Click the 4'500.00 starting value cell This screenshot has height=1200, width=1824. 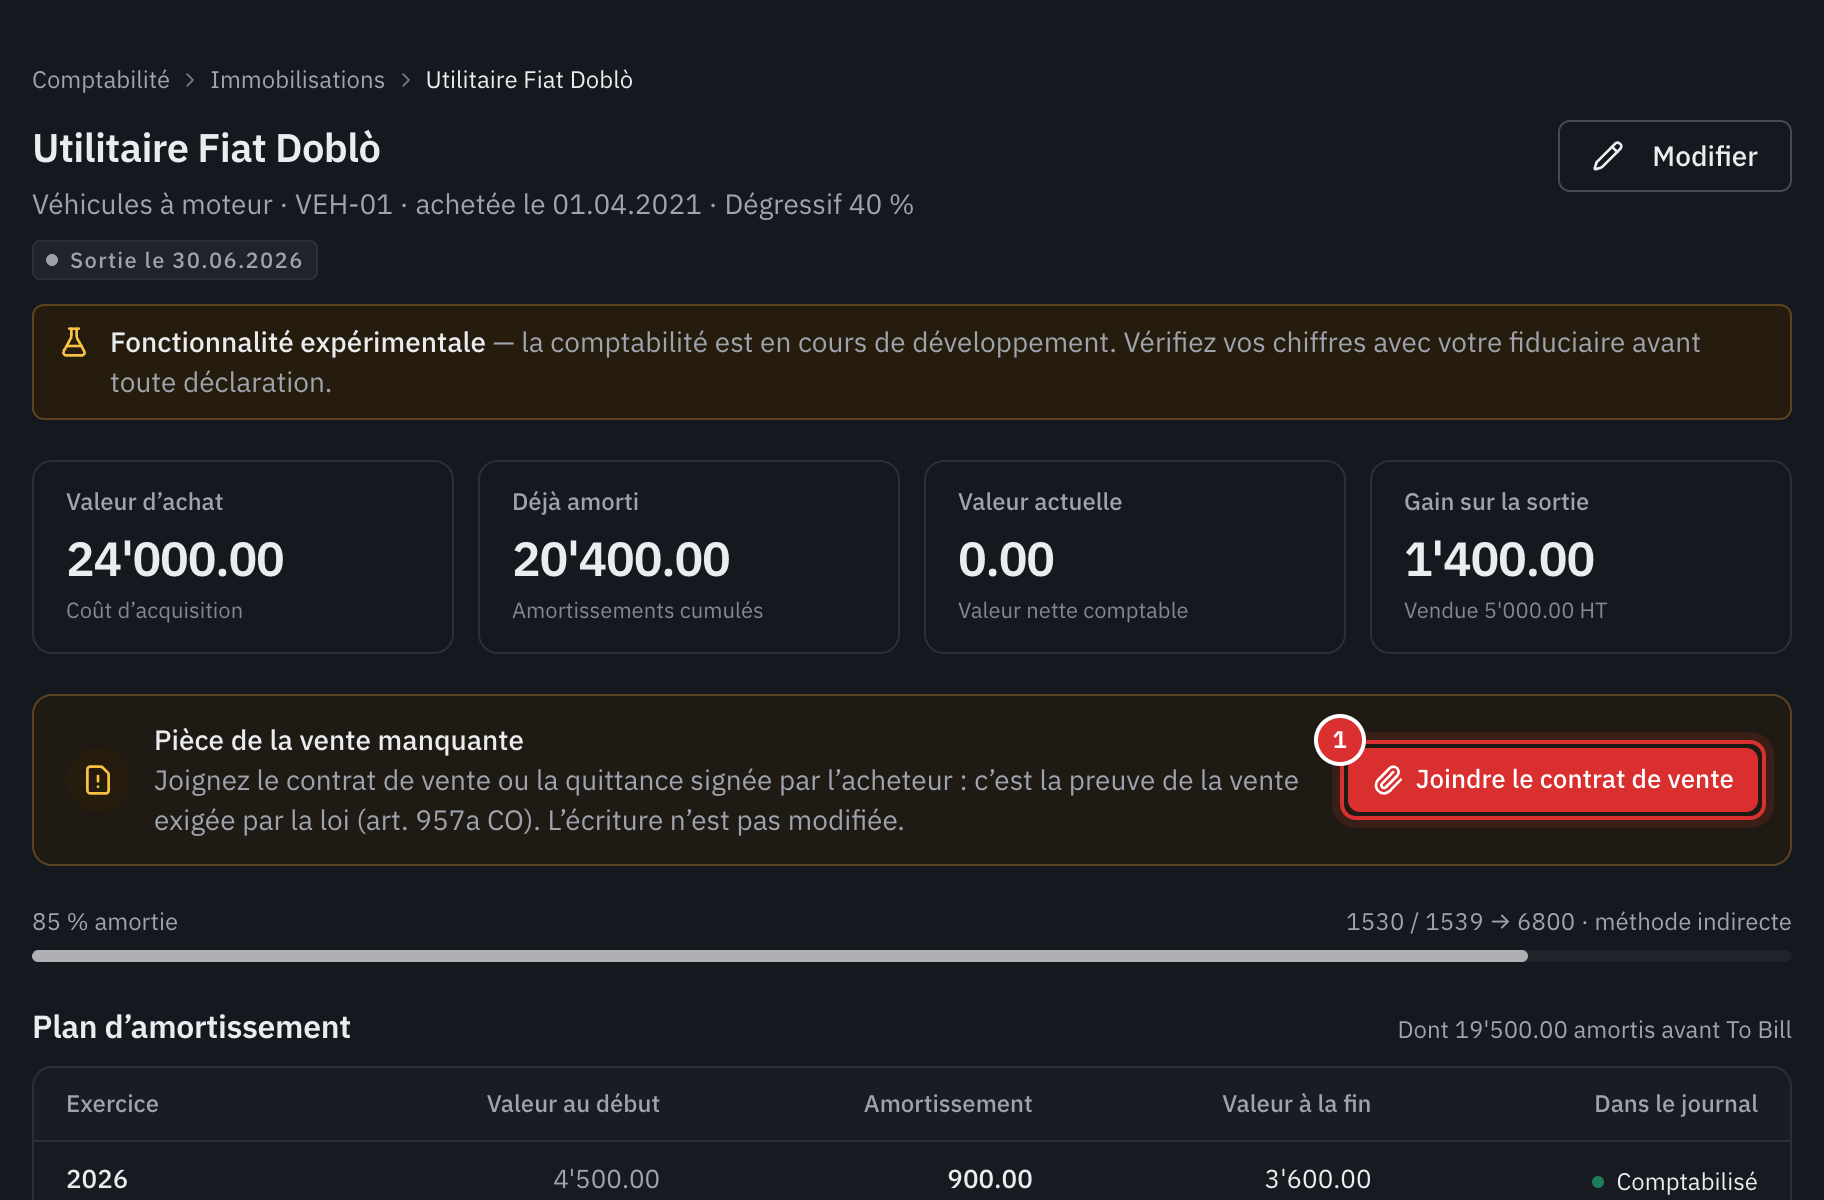606,1179
